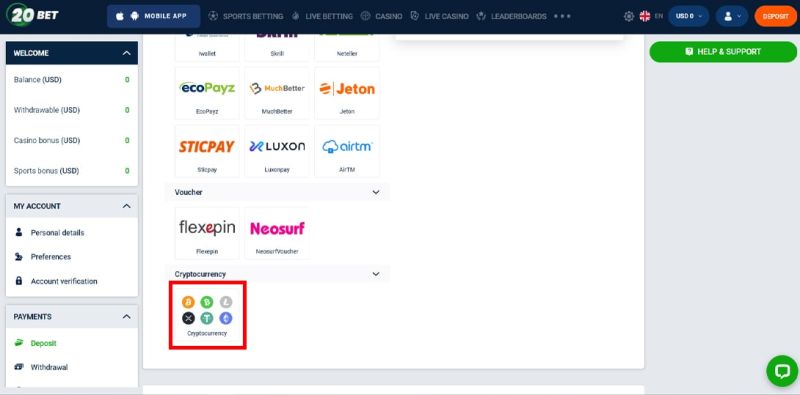Collapse the My Account panel

pyautogui.click(x=127, y=206)
